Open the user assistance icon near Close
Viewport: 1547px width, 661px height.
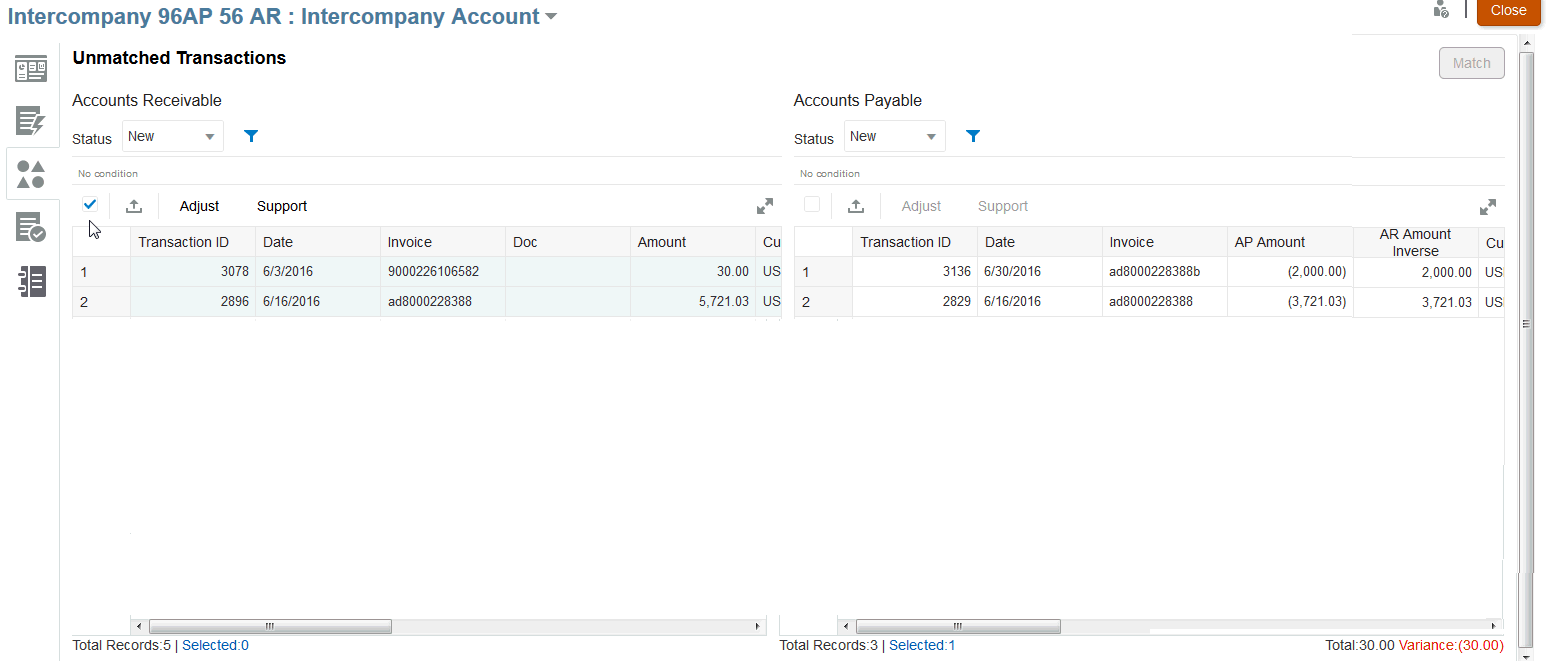[x=1441, y=9]
